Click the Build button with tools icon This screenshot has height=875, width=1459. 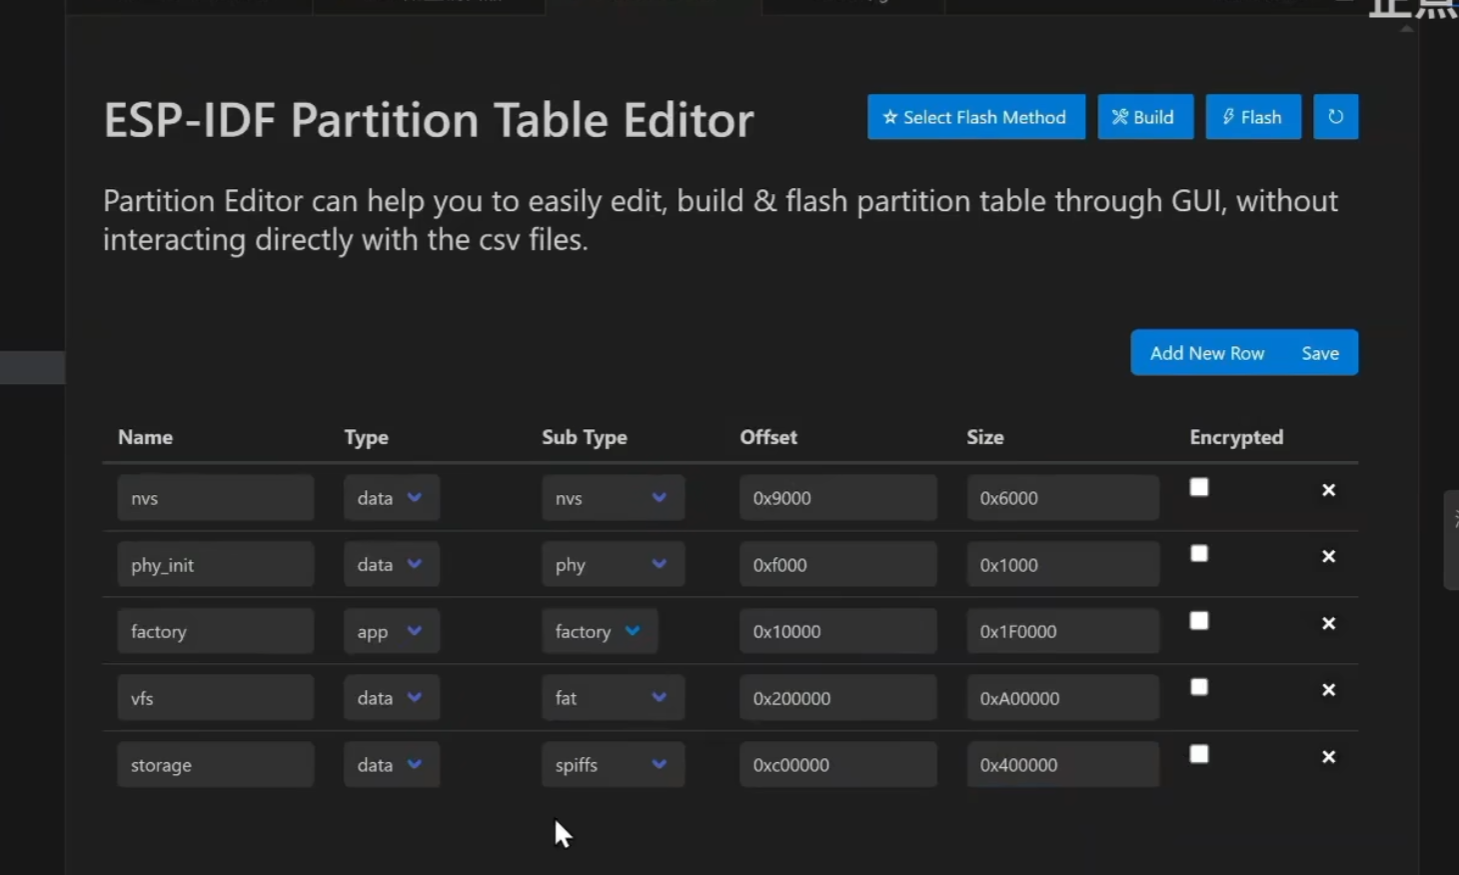click(1145, 117)
